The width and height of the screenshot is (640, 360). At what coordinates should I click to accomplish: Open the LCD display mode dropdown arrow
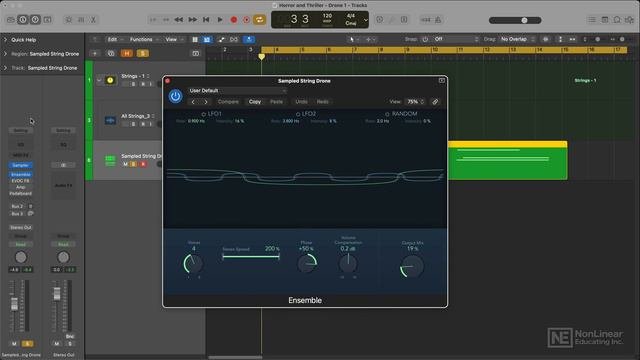click(x=366, y=20)
